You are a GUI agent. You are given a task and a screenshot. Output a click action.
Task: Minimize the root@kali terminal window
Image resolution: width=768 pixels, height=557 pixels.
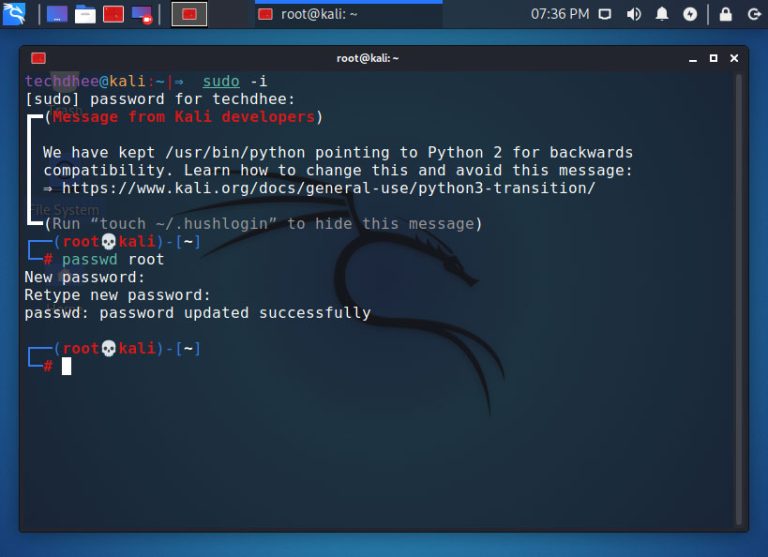(x=693, y=58)
